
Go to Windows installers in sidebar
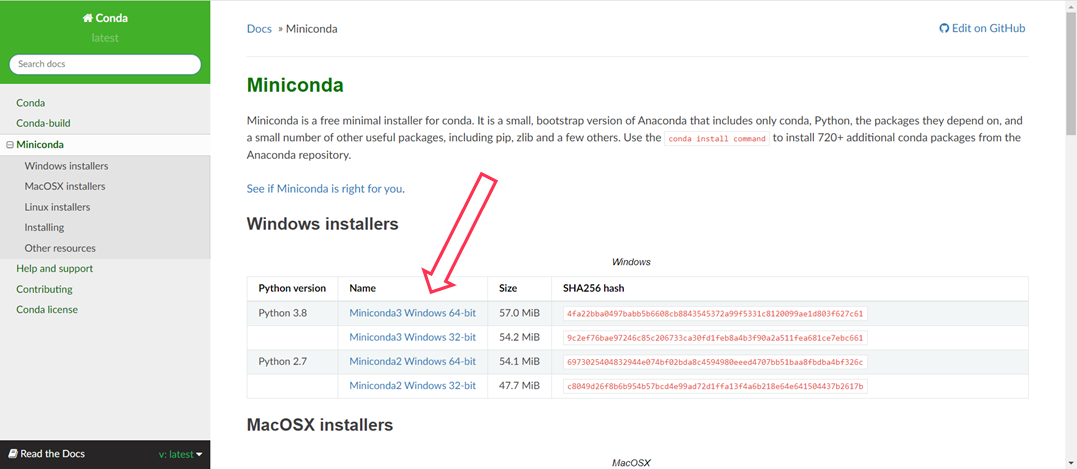pyautogui.click(x=66, y=166)
